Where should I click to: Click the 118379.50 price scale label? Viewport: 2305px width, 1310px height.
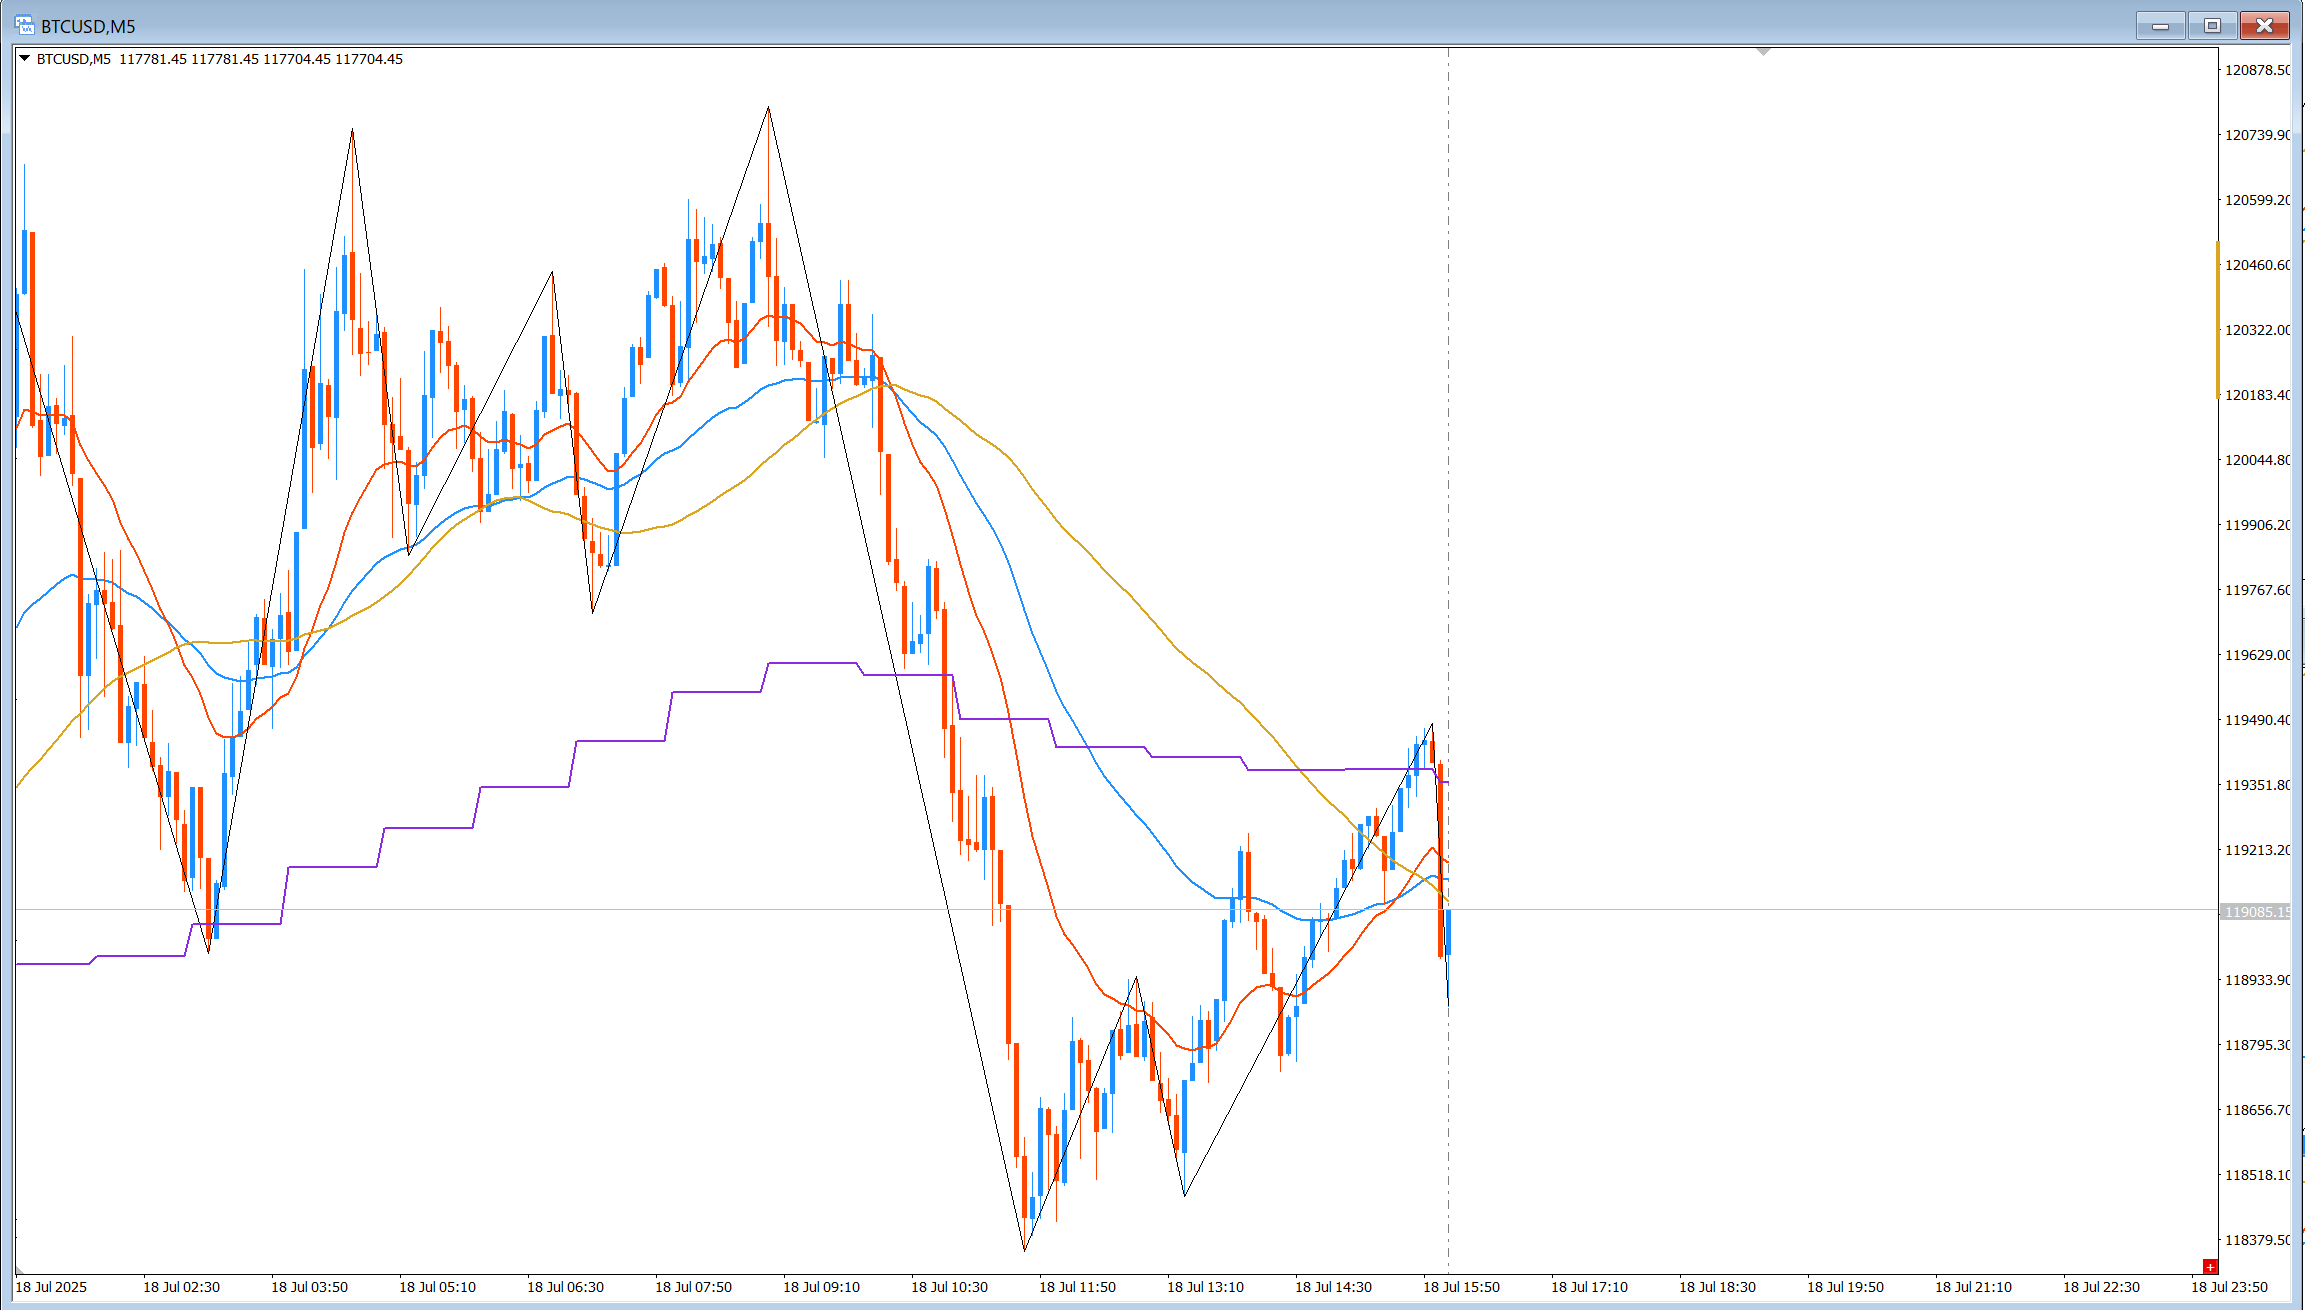2257,1240
